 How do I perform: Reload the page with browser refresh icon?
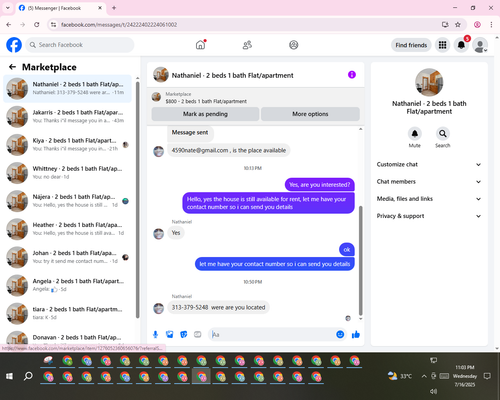tap(37, 25)
